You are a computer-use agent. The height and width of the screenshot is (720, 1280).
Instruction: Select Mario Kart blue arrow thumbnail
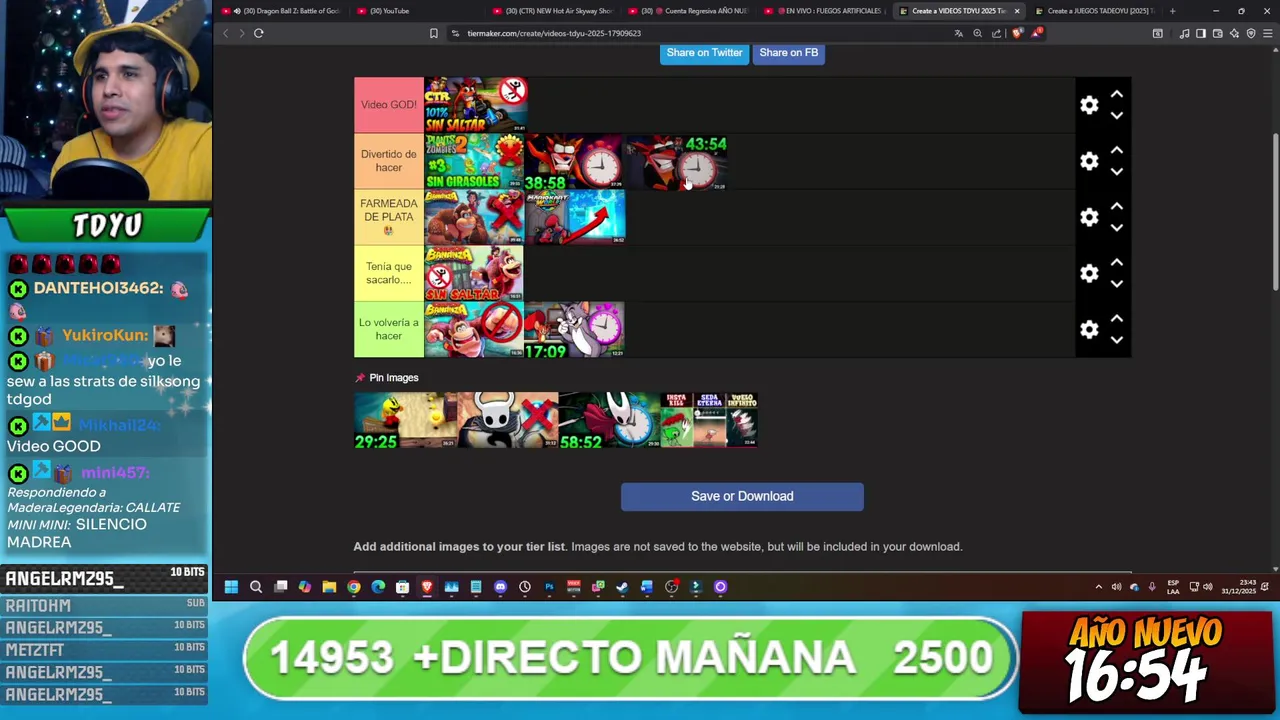pyautogui.click(x=575, y=217)
